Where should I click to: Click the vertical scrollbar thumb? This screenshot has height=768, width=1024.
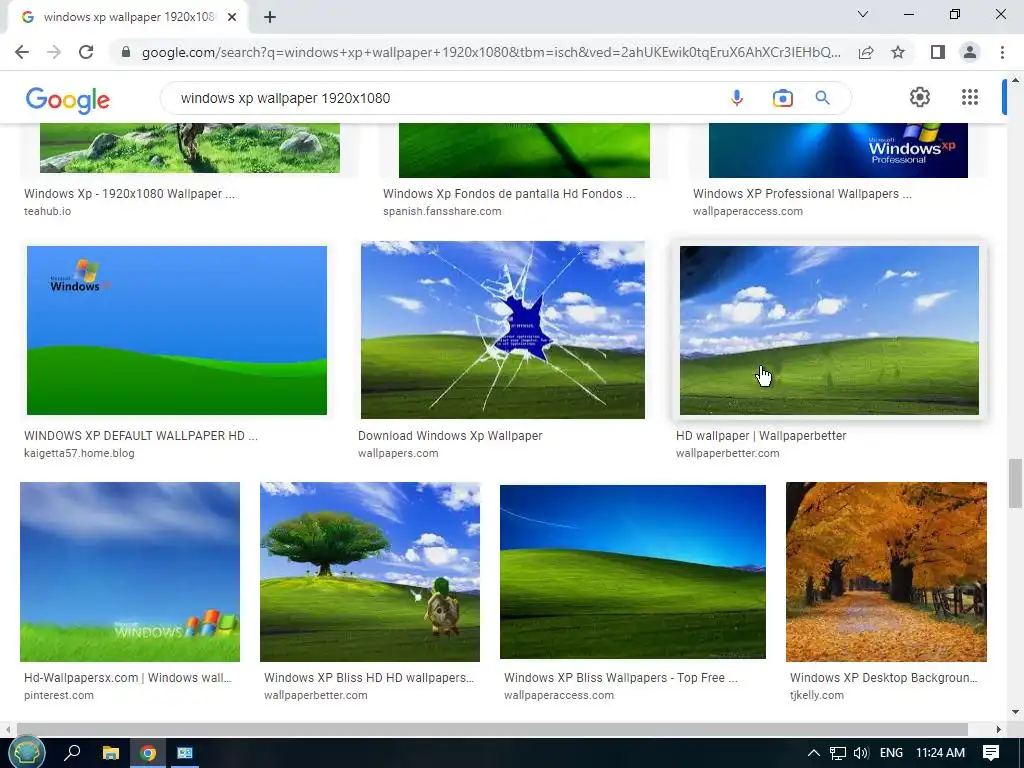[x=1015, y=483]
